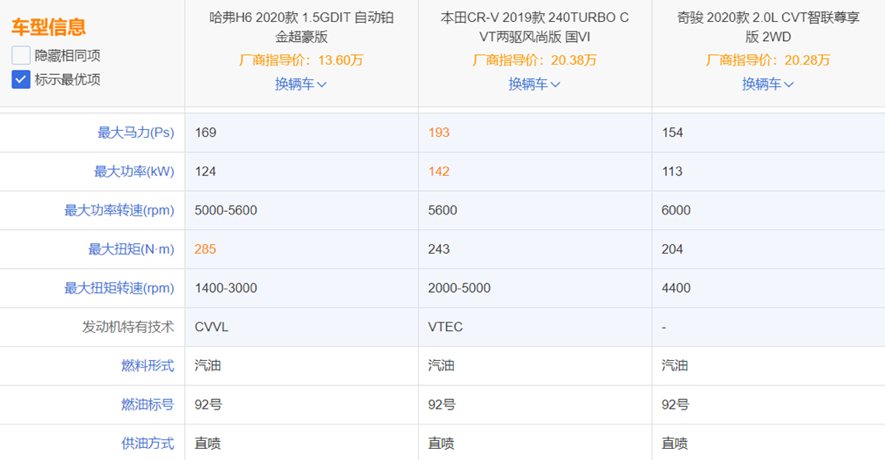885x460 pixels.
Task: Select power value 124
Action: click(x=205, y=172)
